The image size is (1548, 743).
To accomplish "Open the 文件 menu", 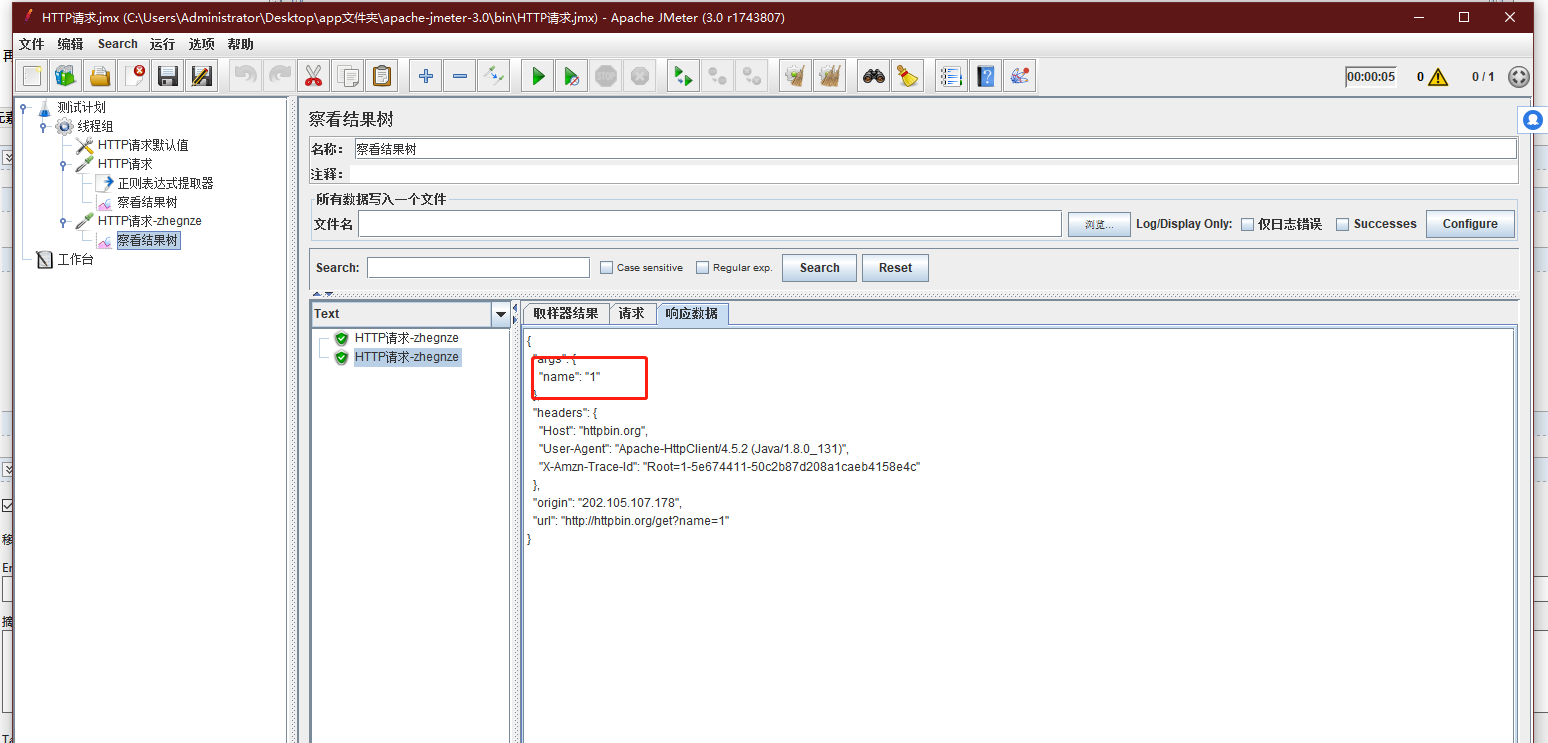I will pyautogui.click(x=31, y=44).
